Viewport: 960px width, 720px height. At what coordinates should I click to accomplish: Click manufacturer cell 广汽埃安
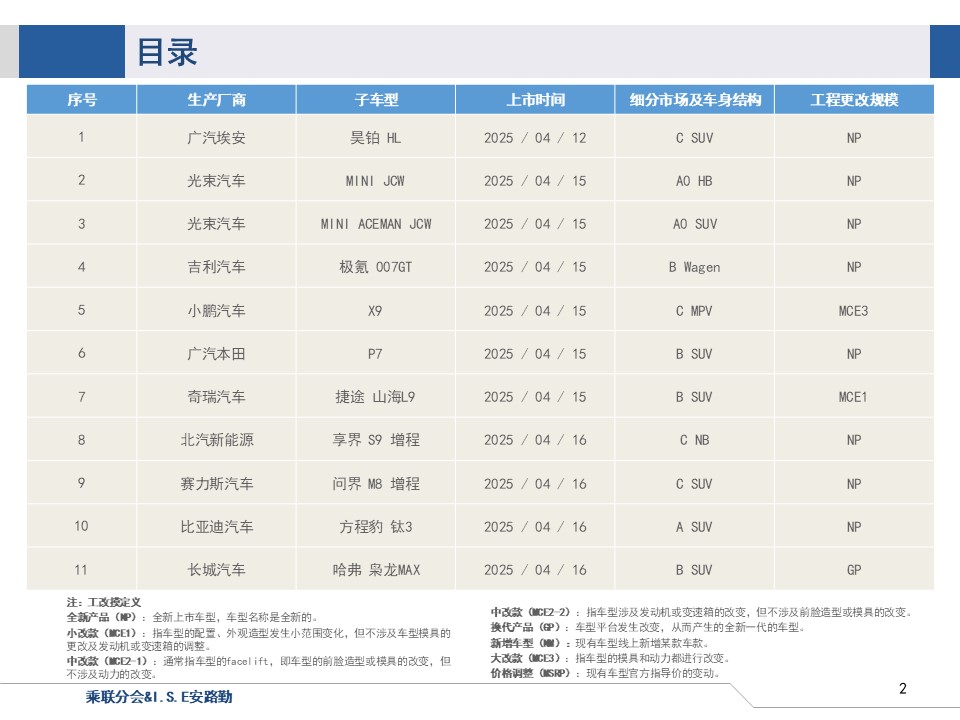[216, 138]
